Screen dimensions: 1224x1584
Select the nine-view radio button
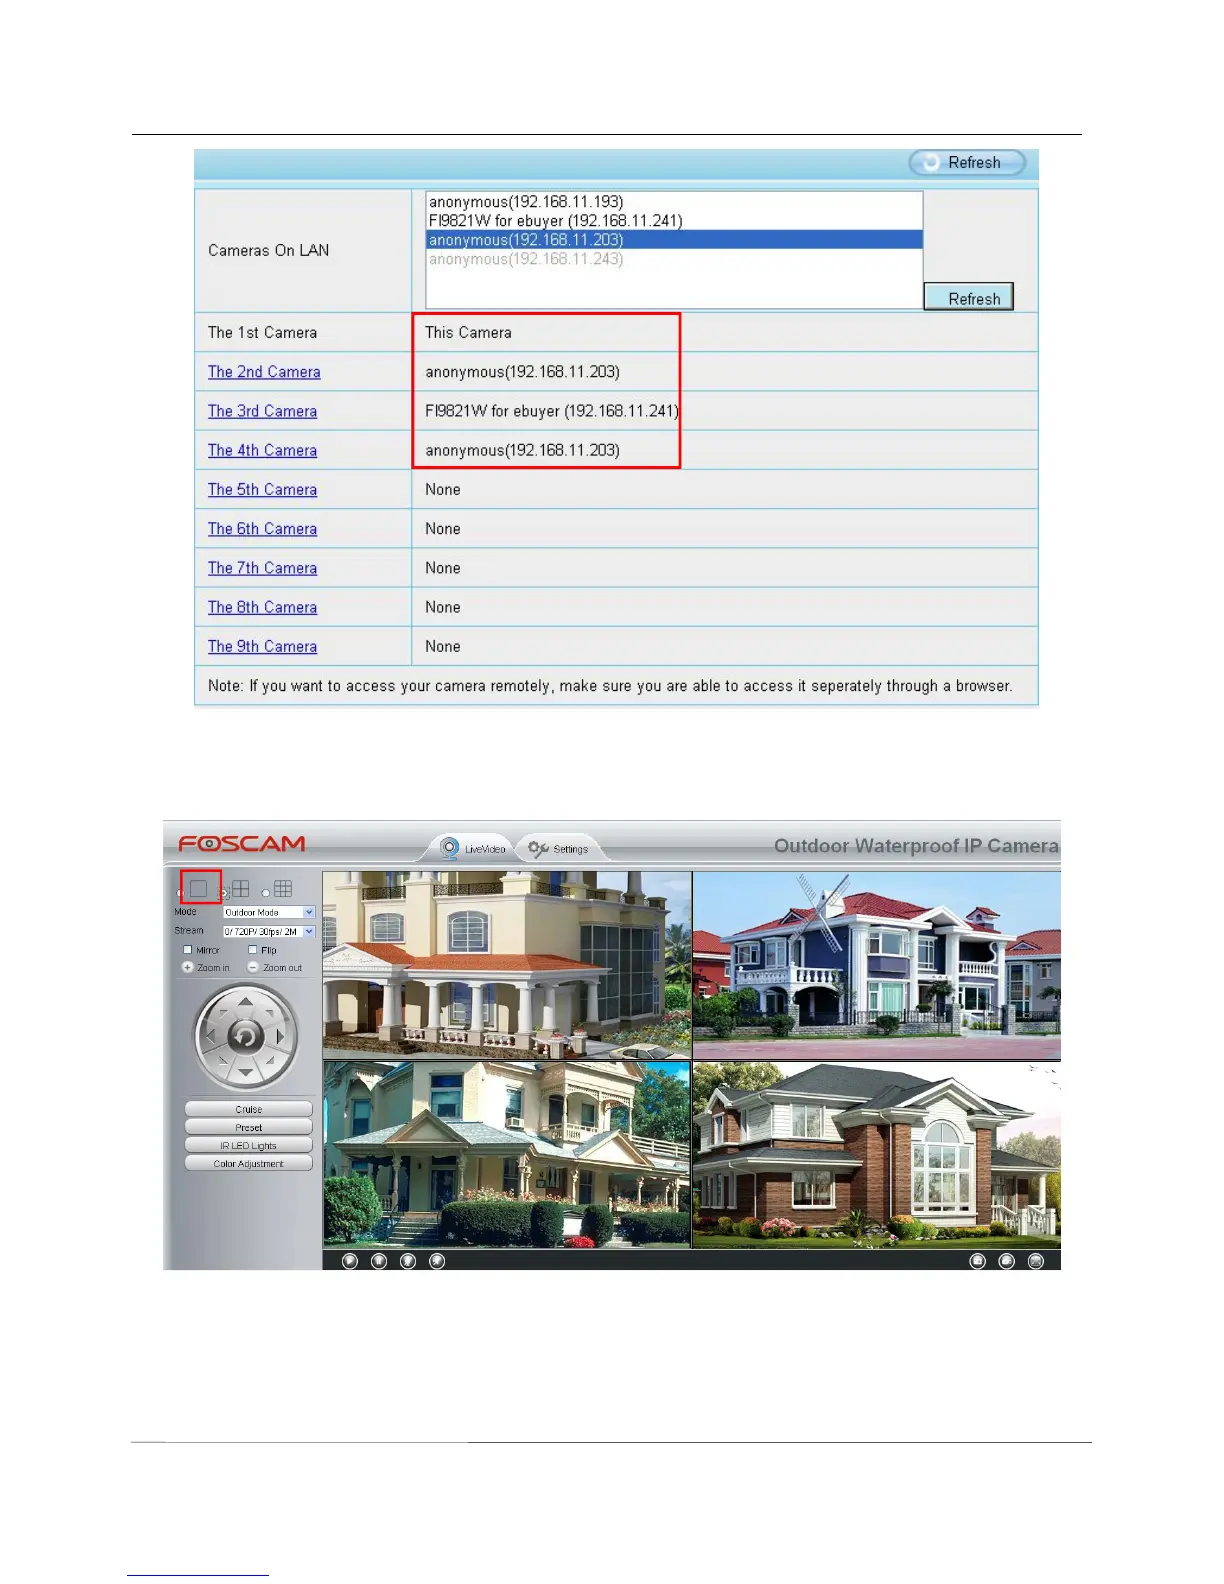266,893
